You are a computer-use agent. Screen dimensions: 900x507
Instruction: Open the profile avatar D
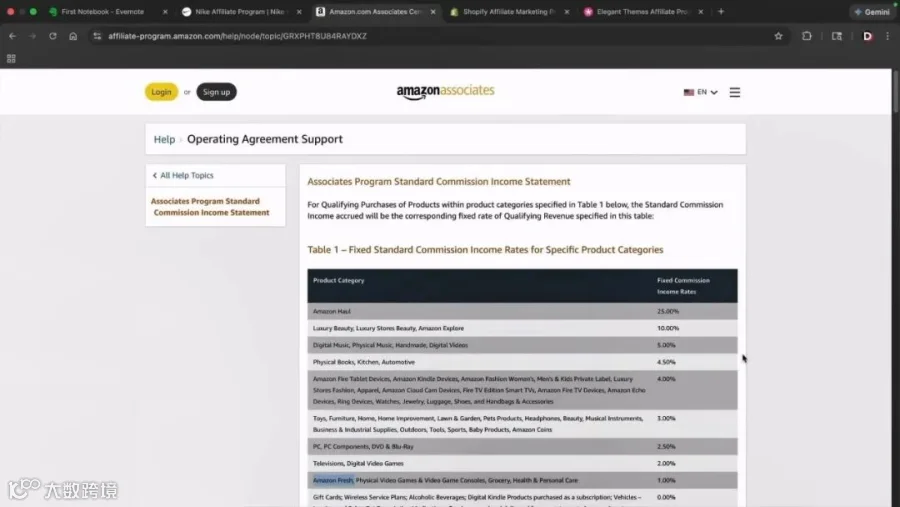[867, 36]
